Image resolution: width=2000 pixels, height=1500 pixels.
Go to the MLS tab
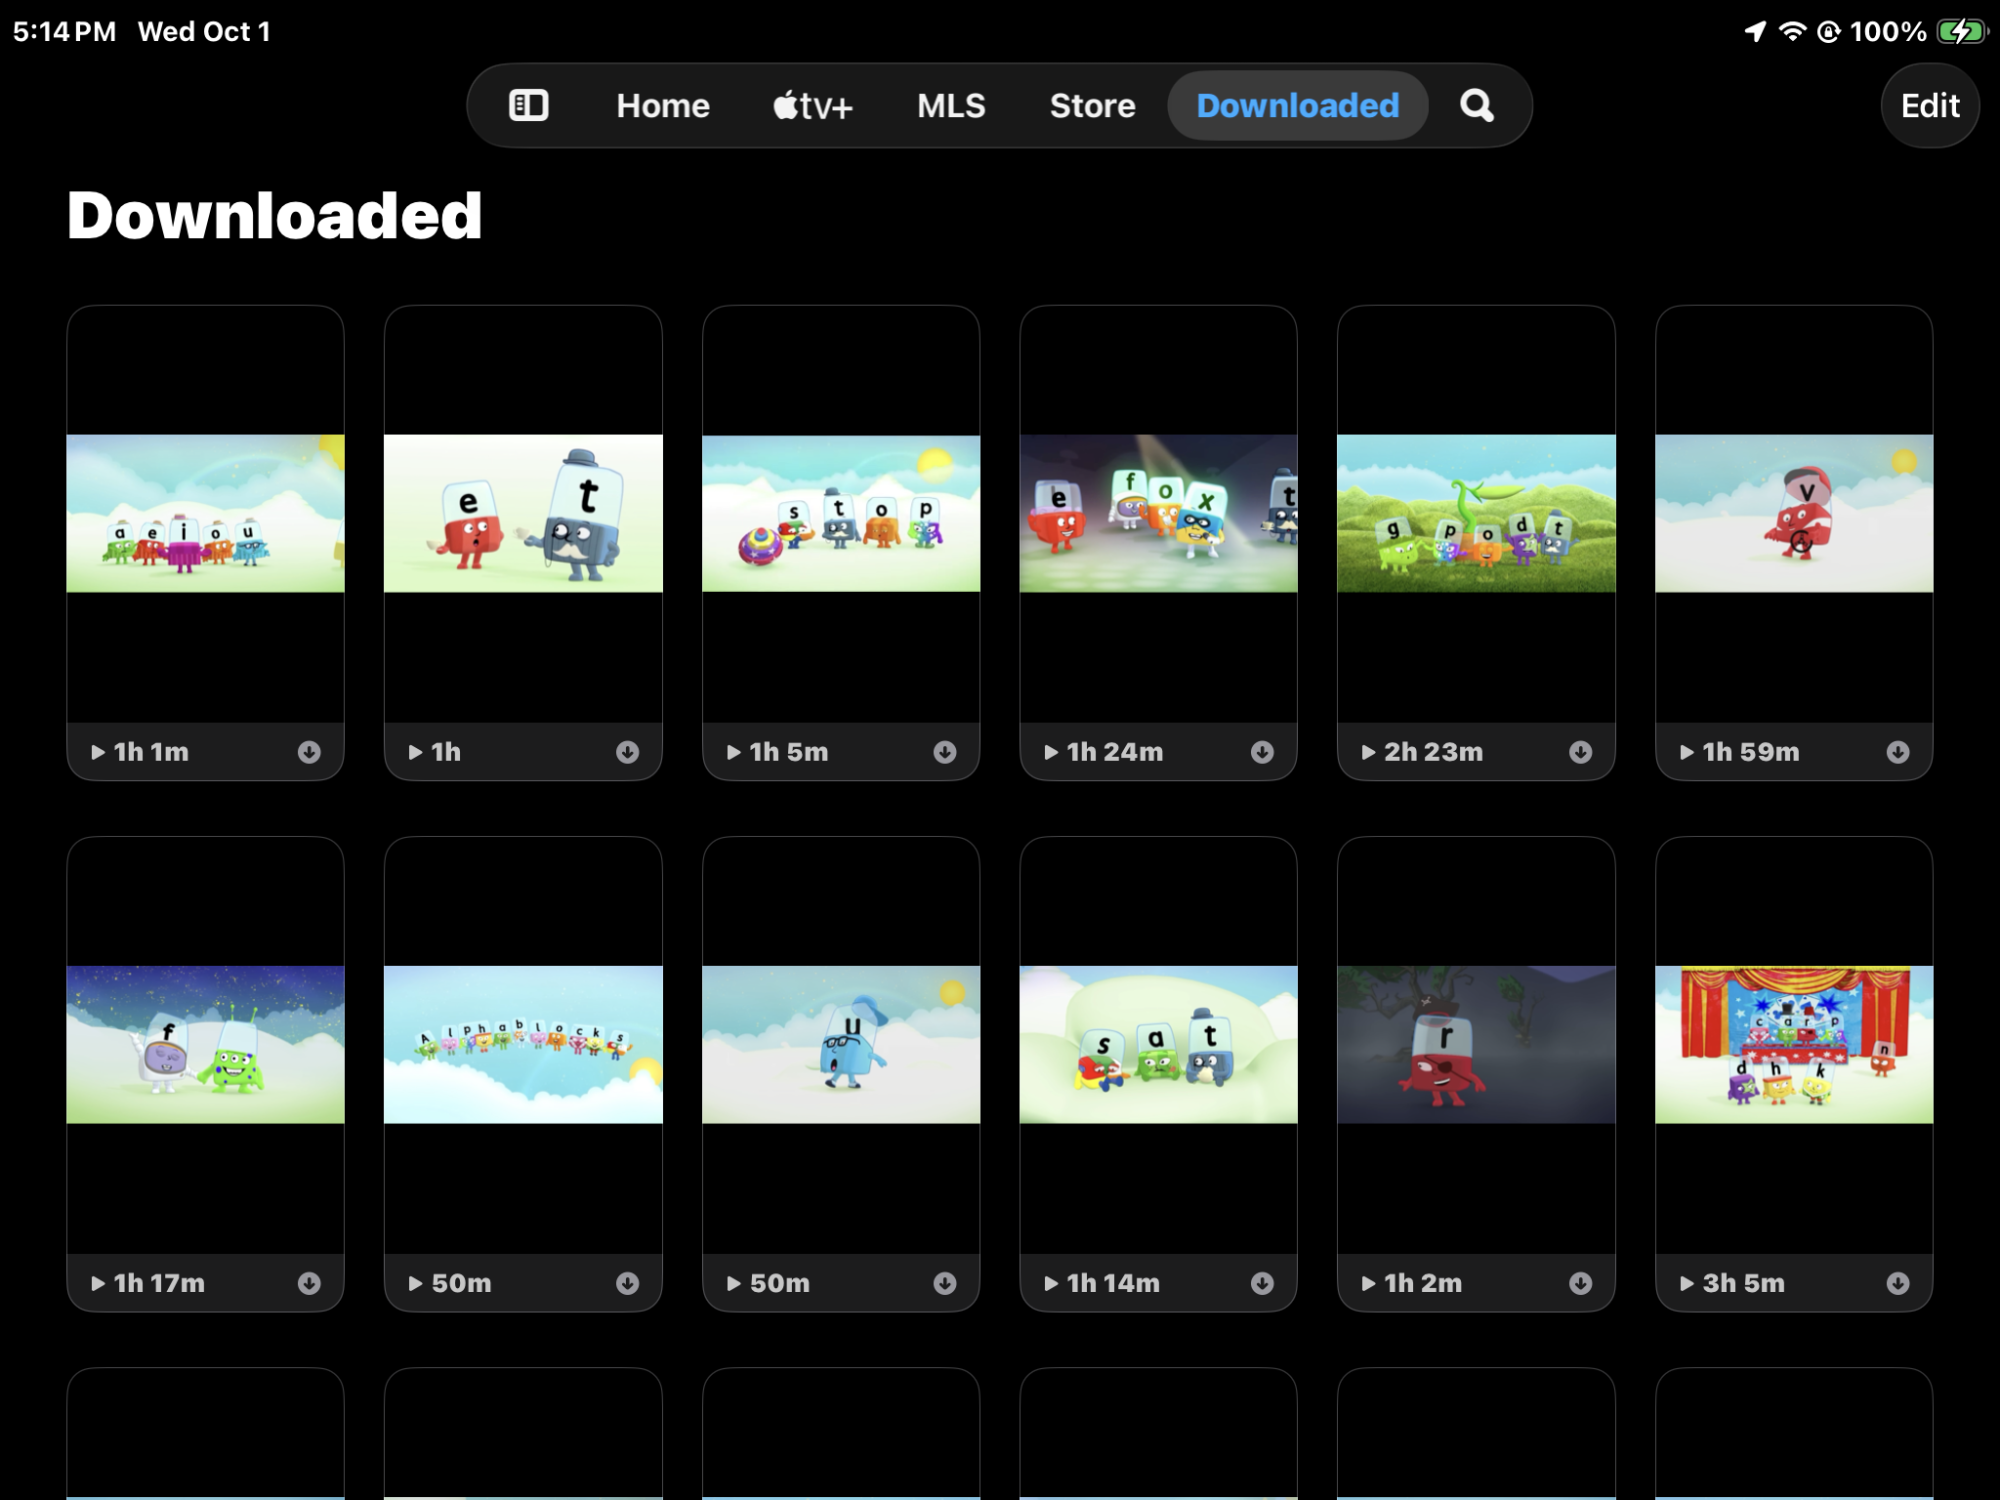[x=951, y=105]
